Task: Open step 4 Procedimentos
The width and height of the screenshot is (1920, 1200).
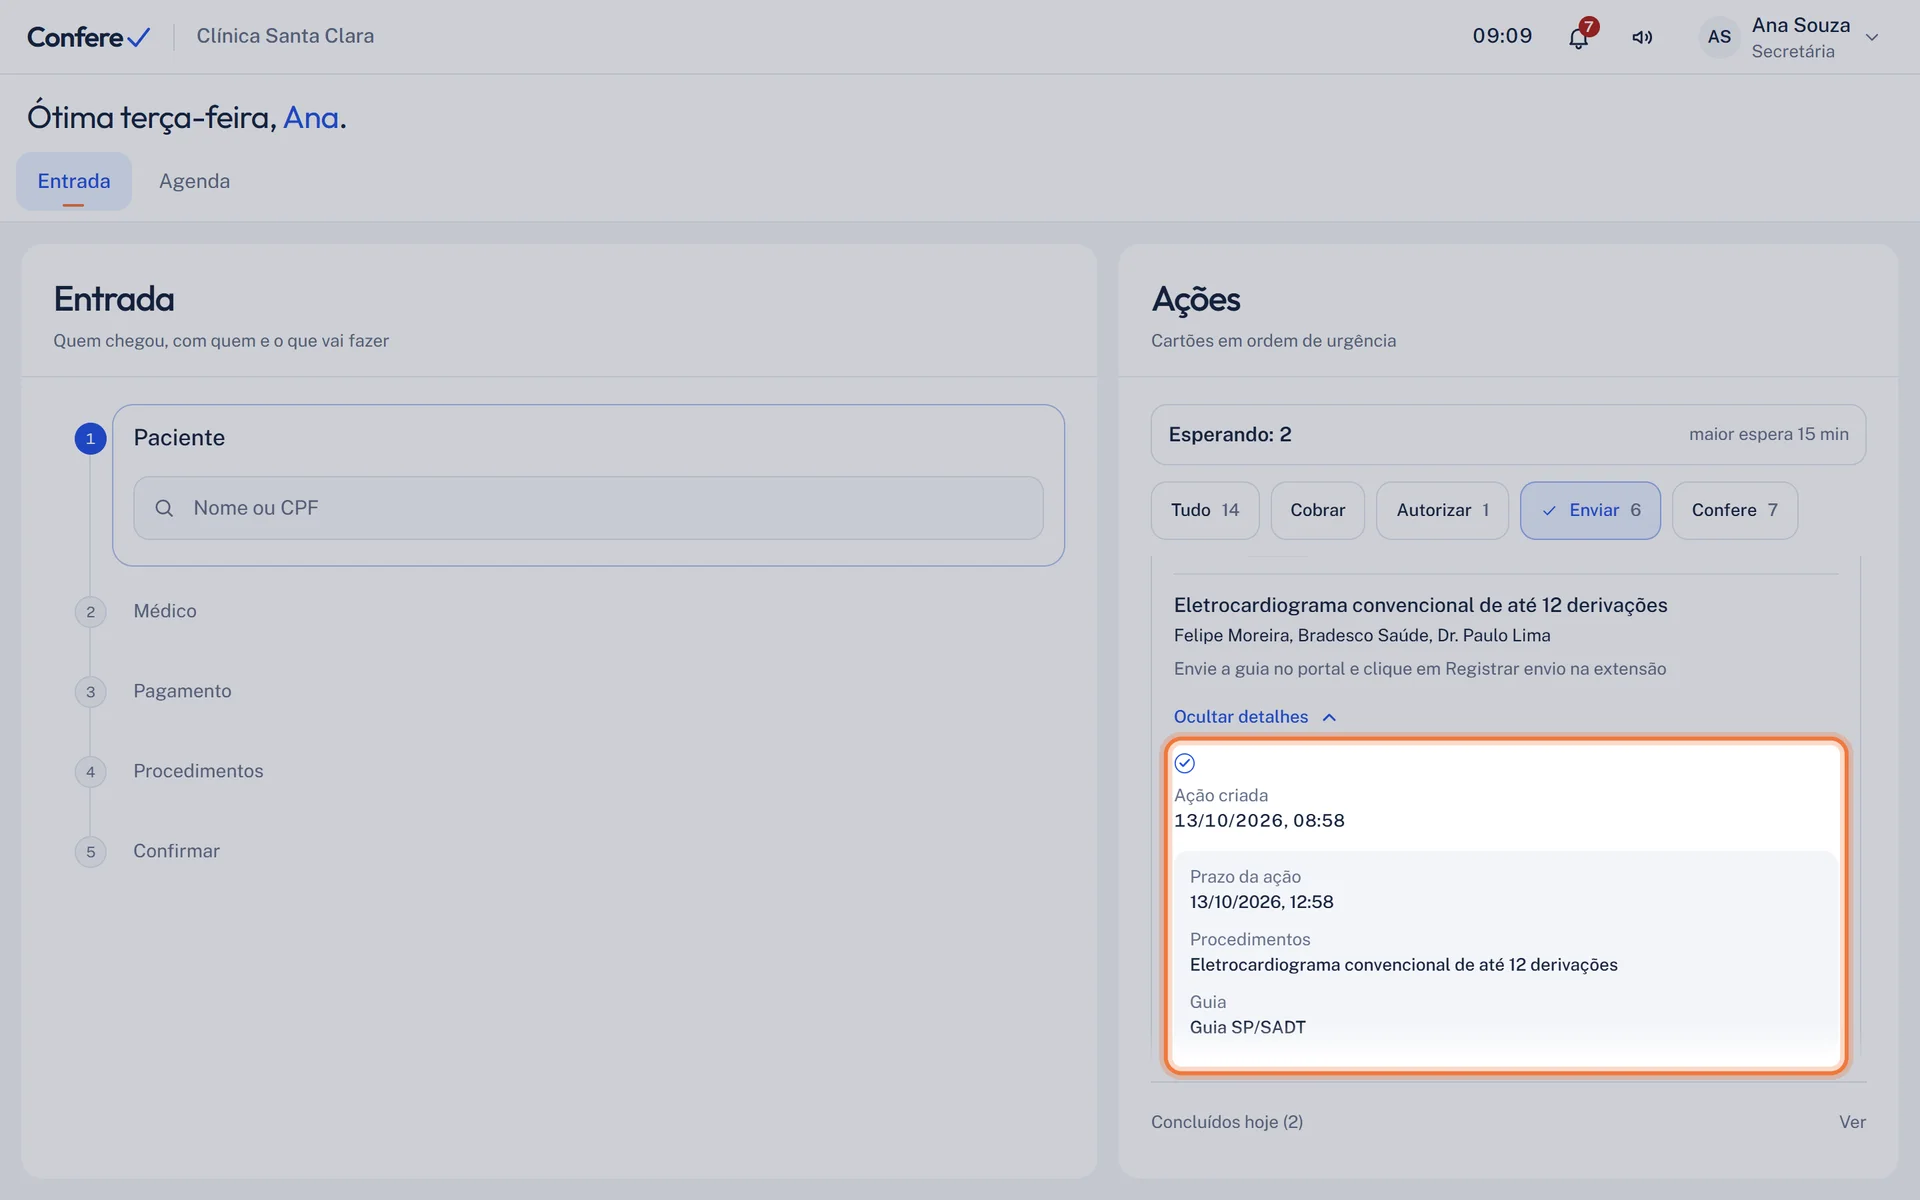Action: pos(198,771)
